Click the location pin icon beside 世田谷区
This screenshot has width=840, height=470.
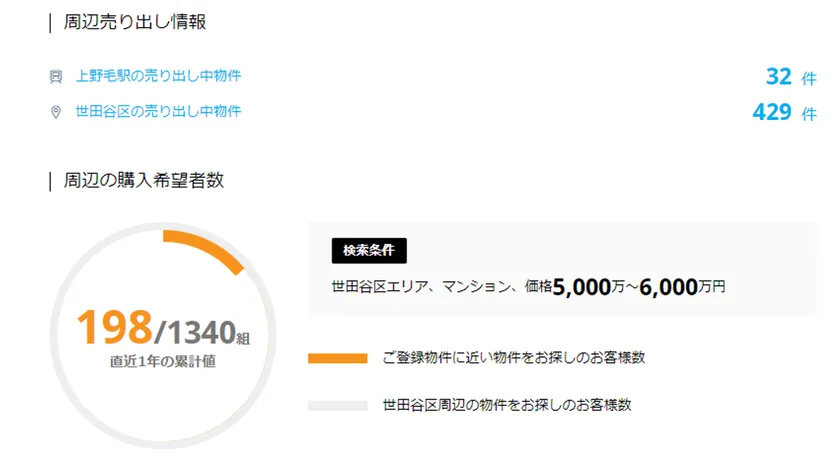(56, 112)
